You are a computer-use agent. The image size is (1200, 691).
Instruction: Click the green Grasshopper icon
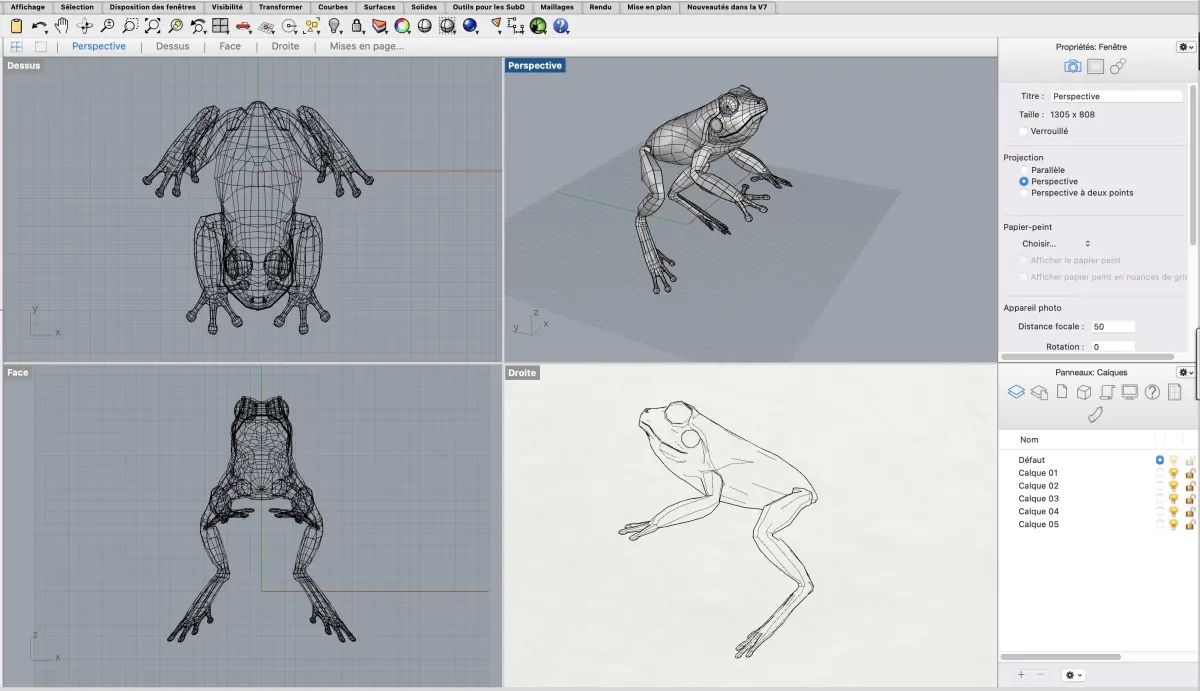[x=539, y=25]
